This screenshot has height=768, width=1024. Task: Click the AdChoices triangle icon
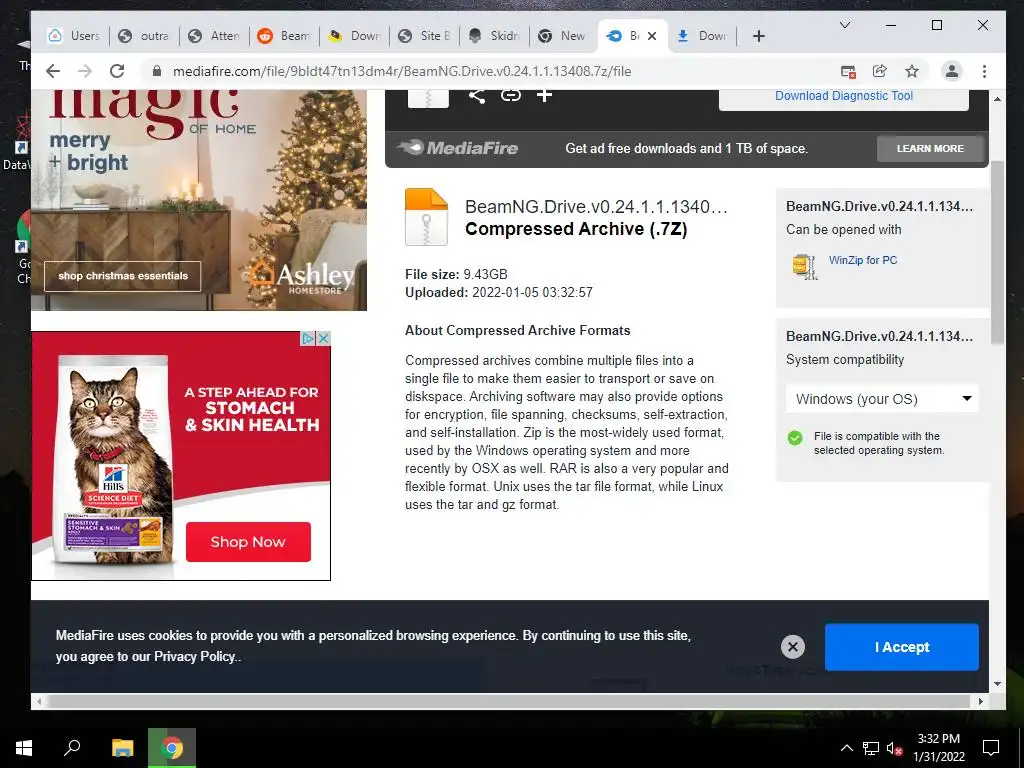pos(308,338)
